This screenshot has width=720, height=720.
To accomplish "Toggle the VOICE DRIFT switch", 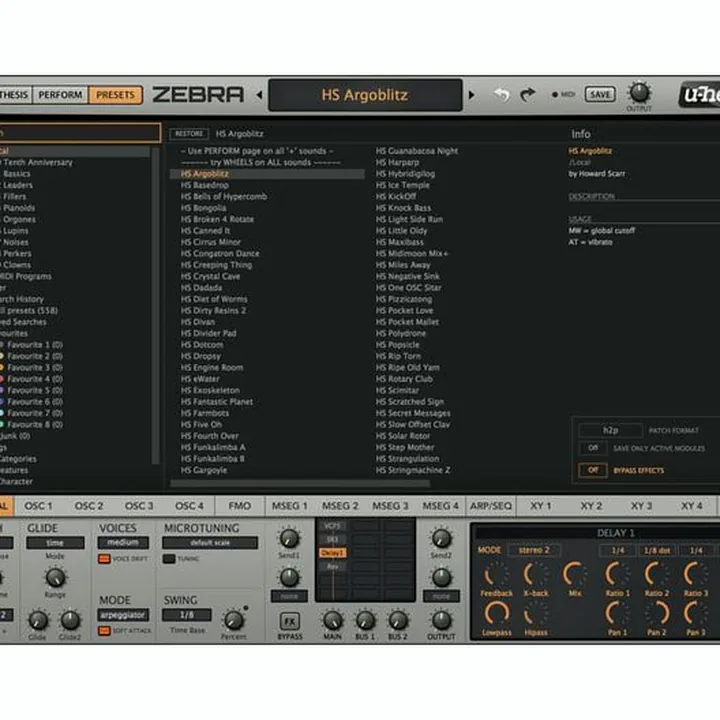I will pyautogui.click(x=105, y=559).
